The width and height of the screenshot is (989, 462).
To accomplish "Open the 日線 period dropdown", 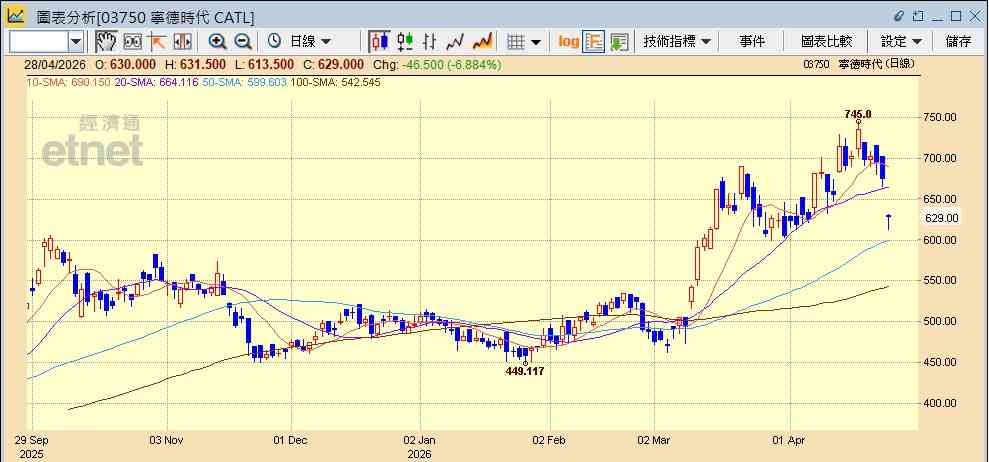I will [x=310, y=42].
